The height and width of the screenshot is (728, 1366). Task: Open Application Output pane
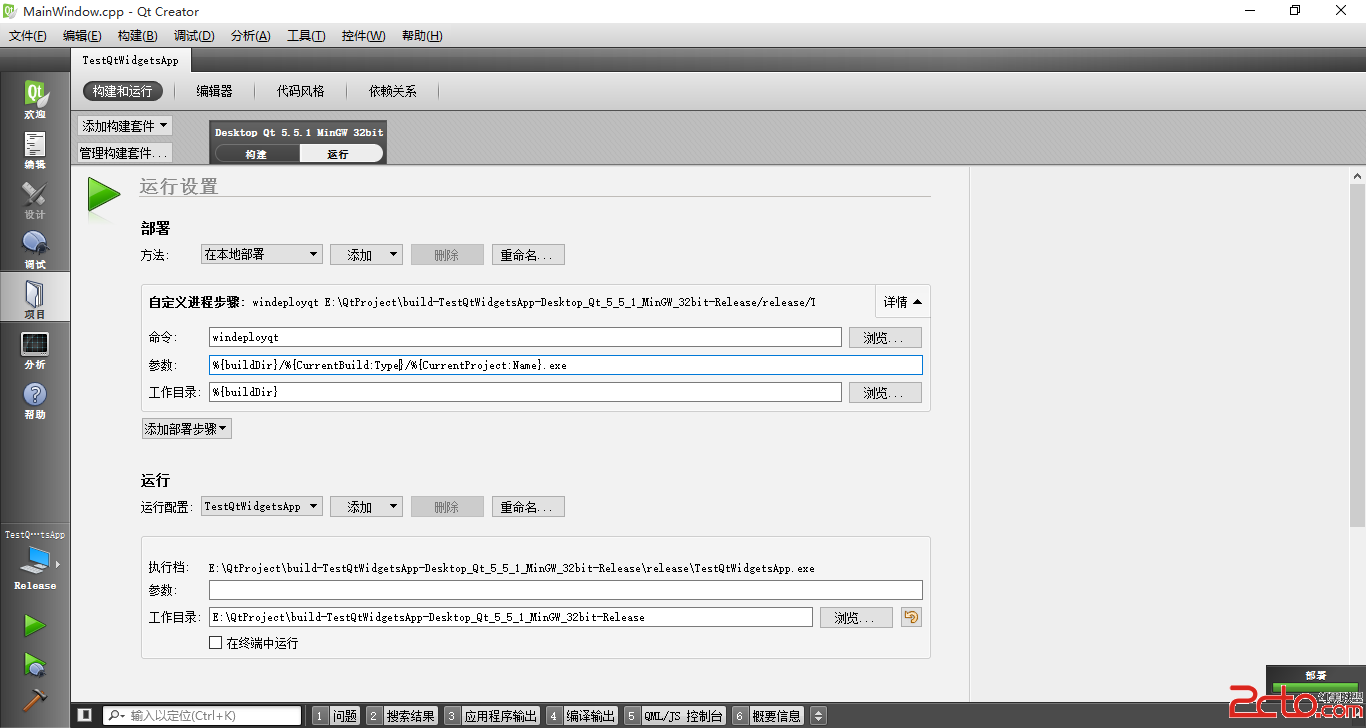click(491, 716)
